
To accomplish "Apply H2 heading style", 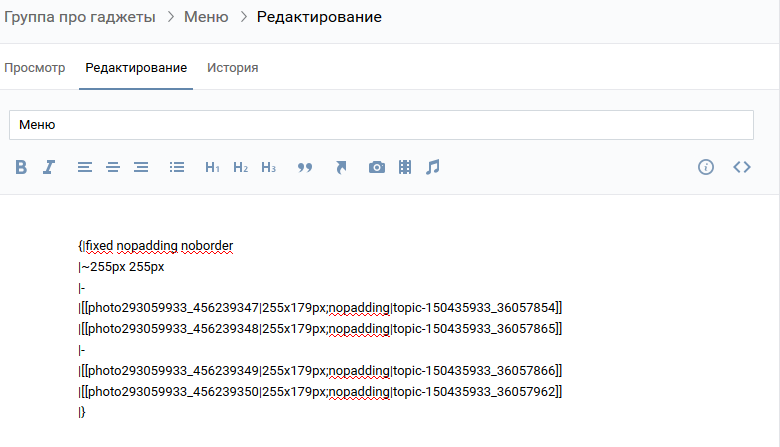I will point(240,167).
